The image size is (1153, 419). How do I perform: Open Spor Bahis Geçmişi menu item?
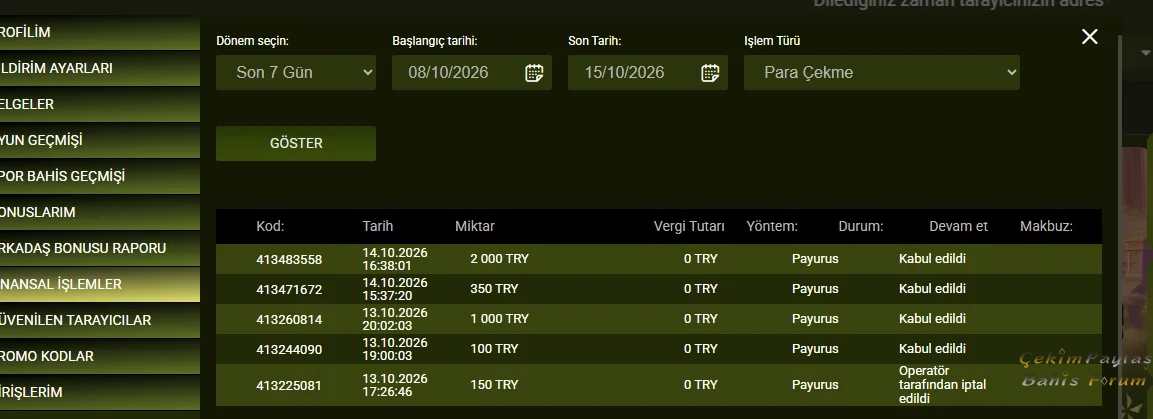coord(99,176)
